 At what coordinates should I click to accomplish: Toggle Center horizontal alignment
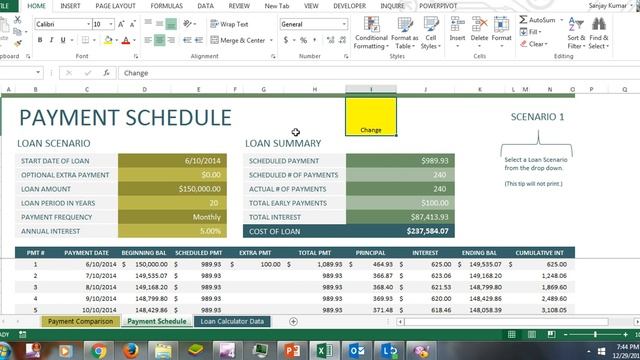(x=160, y=40)
